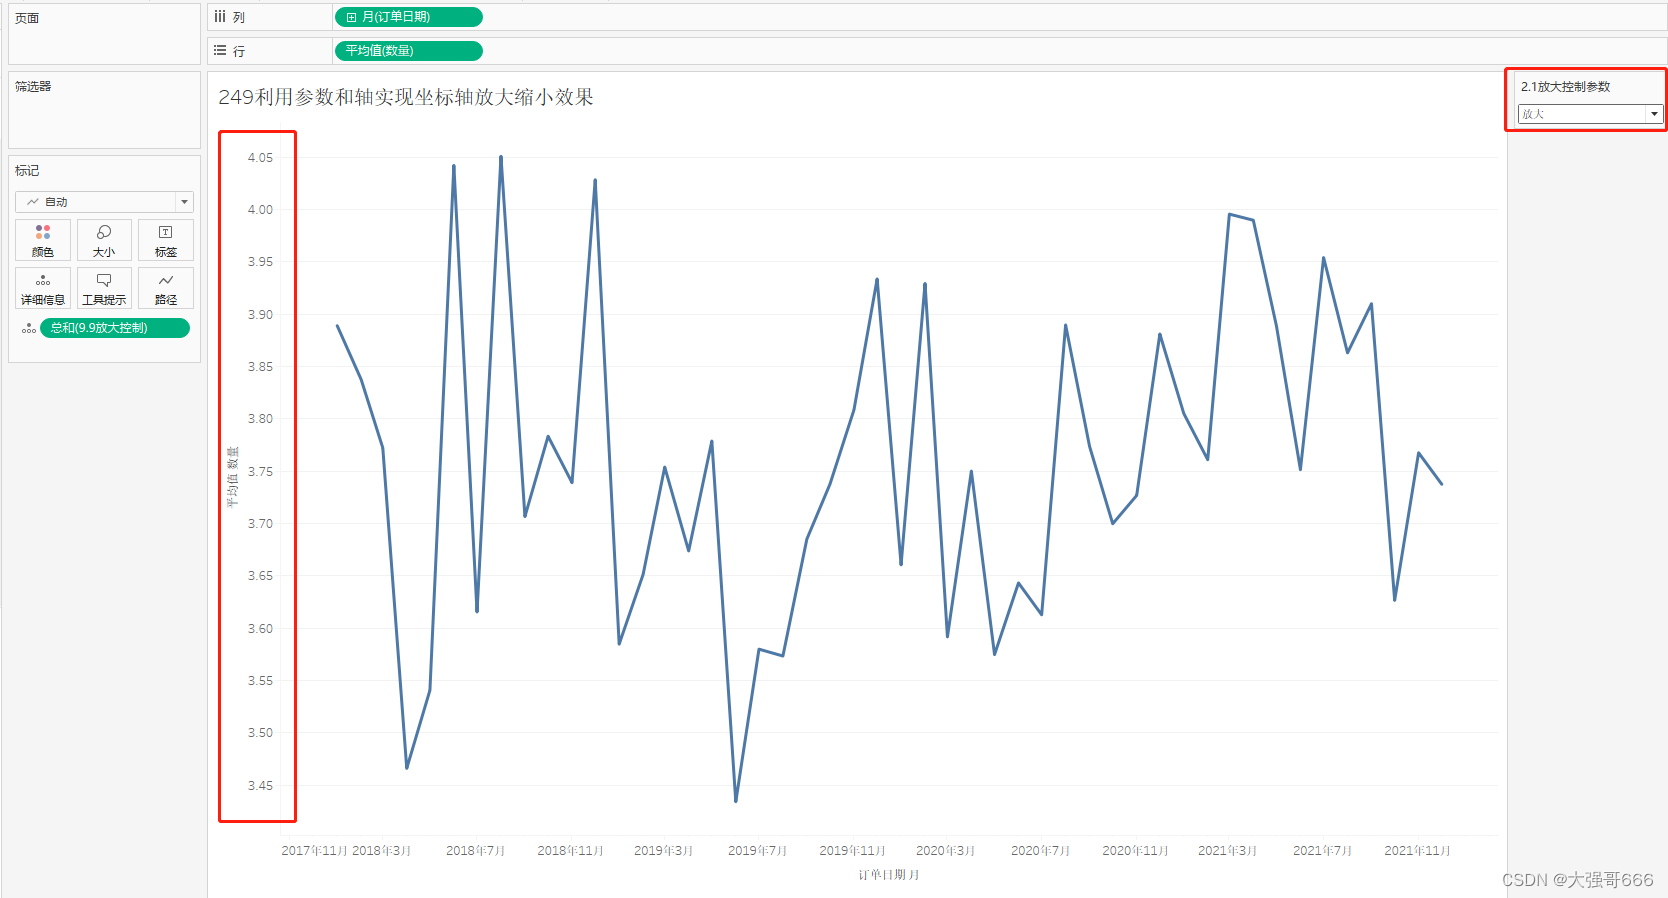
Task: Click the chart title 249利用参数和轴实现坐标轴放大缩小效果
Action: [406, 97]
